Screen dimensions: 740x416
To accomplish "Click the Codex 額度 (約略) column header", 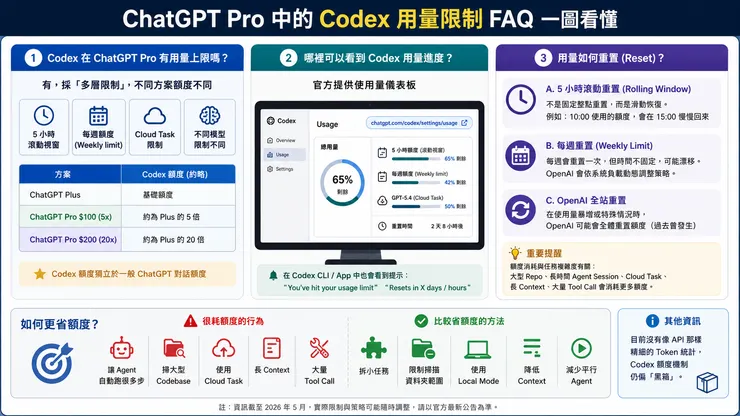I will tap(178, 174).
